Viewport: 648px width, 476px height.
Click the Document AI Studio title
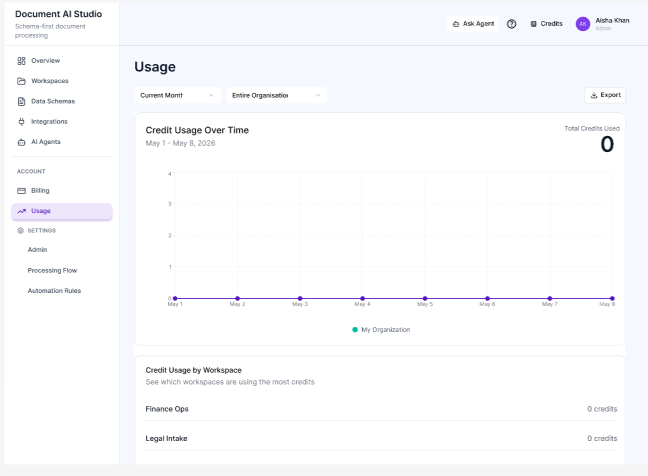tap(58, 14)
